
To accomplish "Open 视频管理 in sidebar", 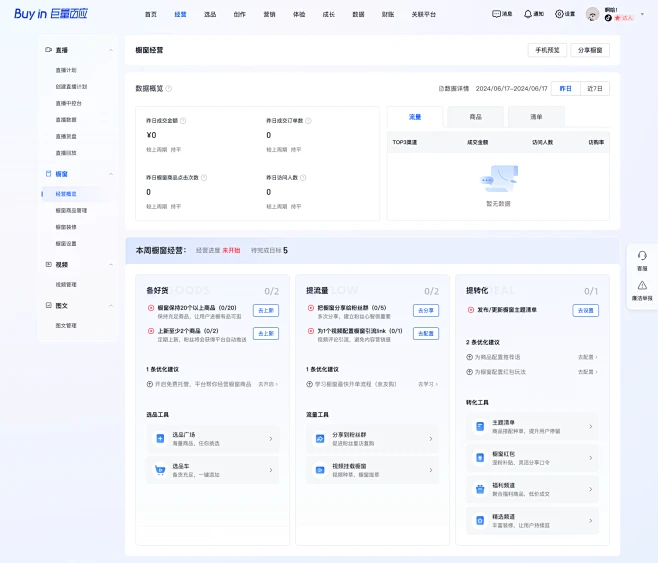I will click(66, 284).
